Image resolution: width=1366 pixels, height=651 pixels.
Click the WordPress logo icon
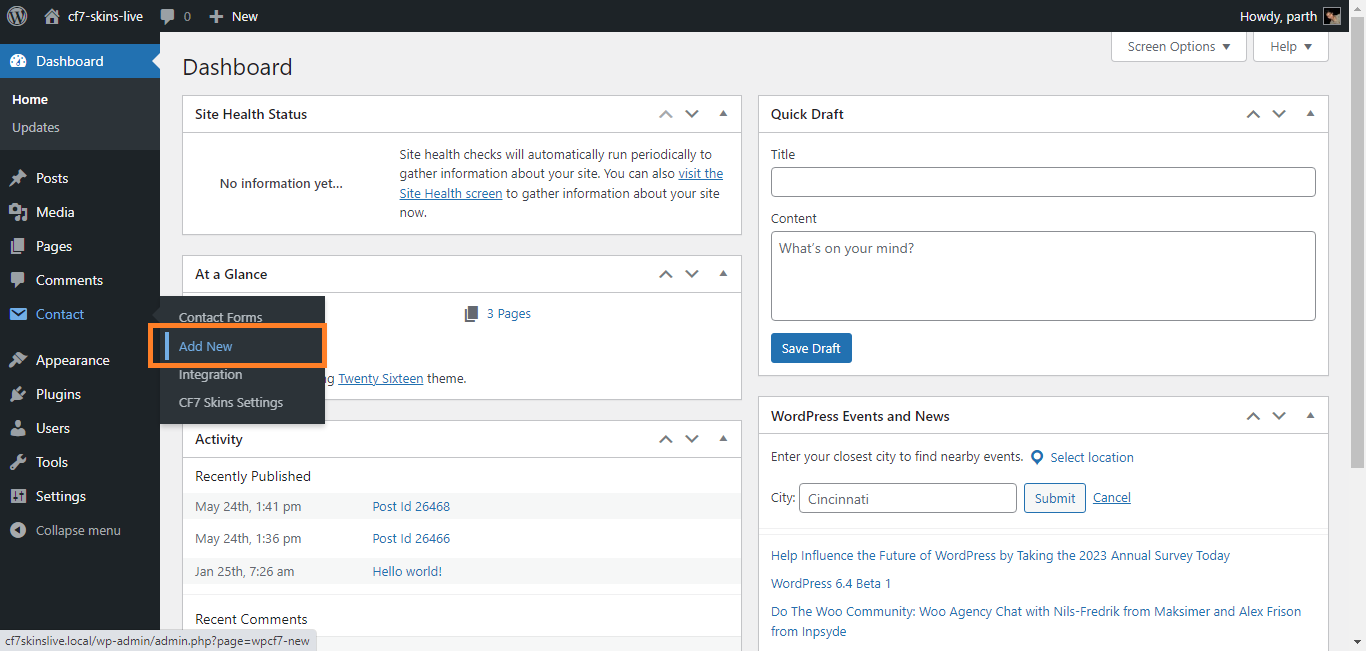coord(17,16)
